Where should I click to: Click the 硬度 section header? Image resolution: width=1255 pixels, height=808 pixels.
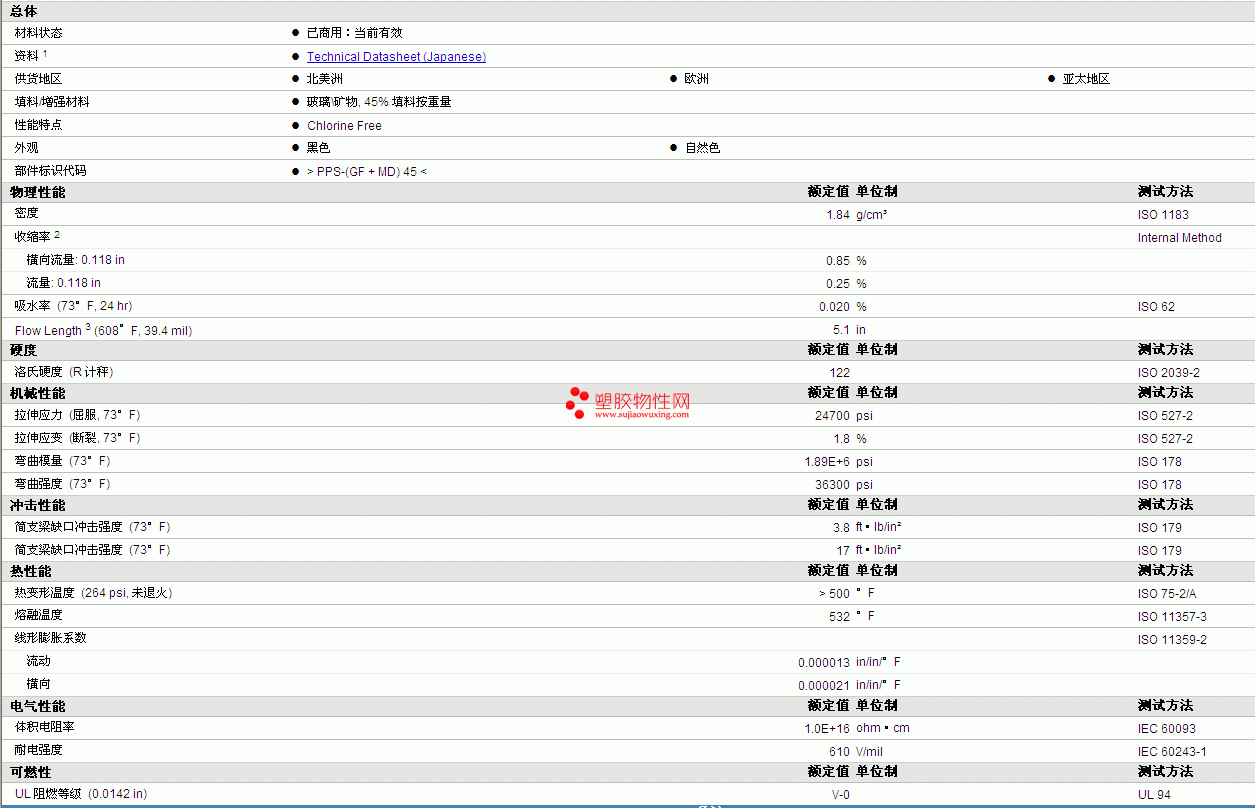[x=24, y=350]
